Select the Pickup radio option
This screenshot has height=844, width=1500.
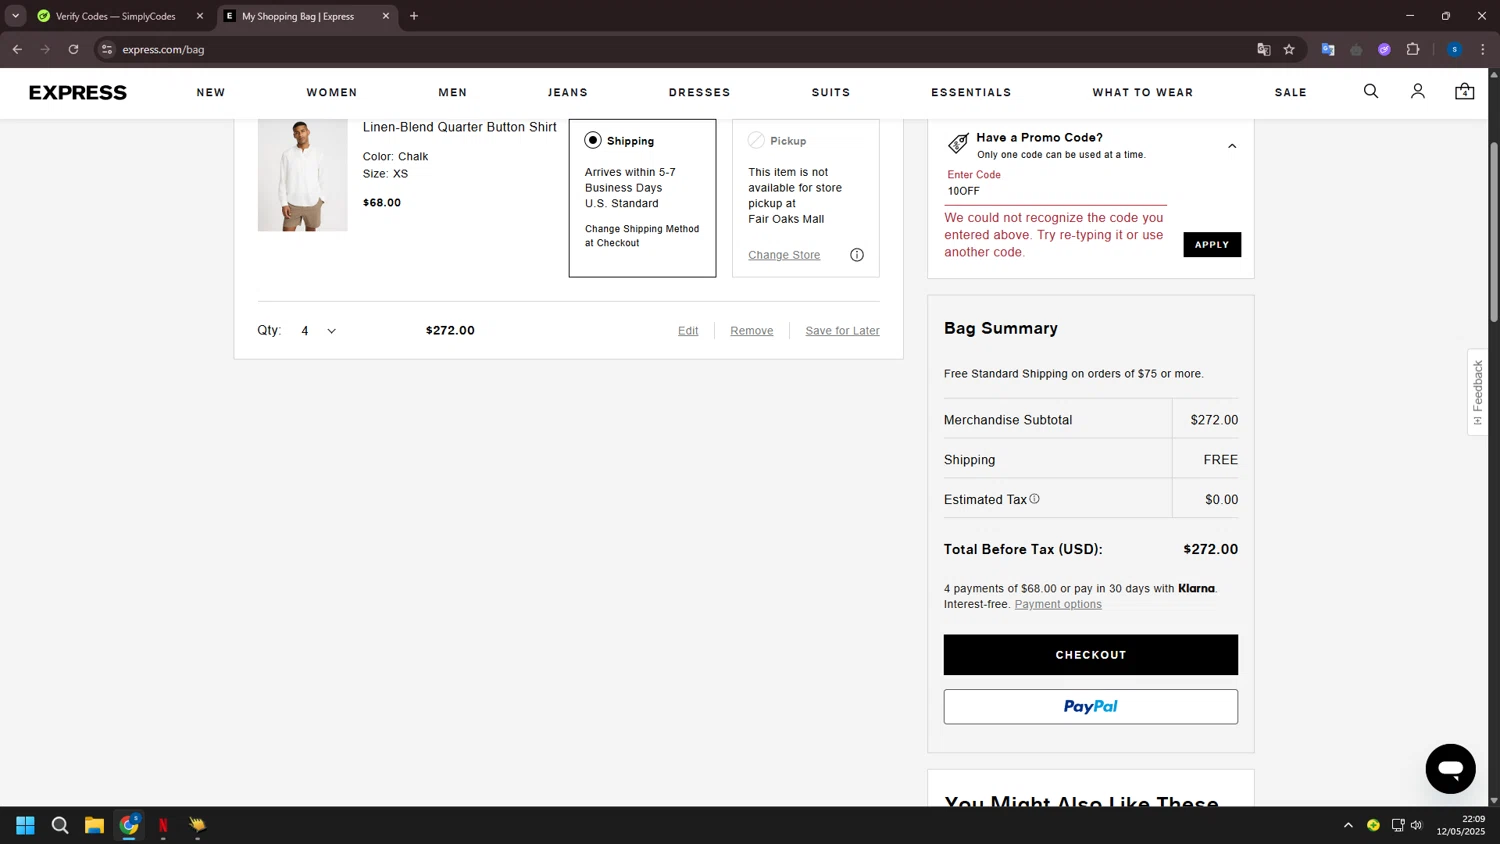(x=756, y=141)
